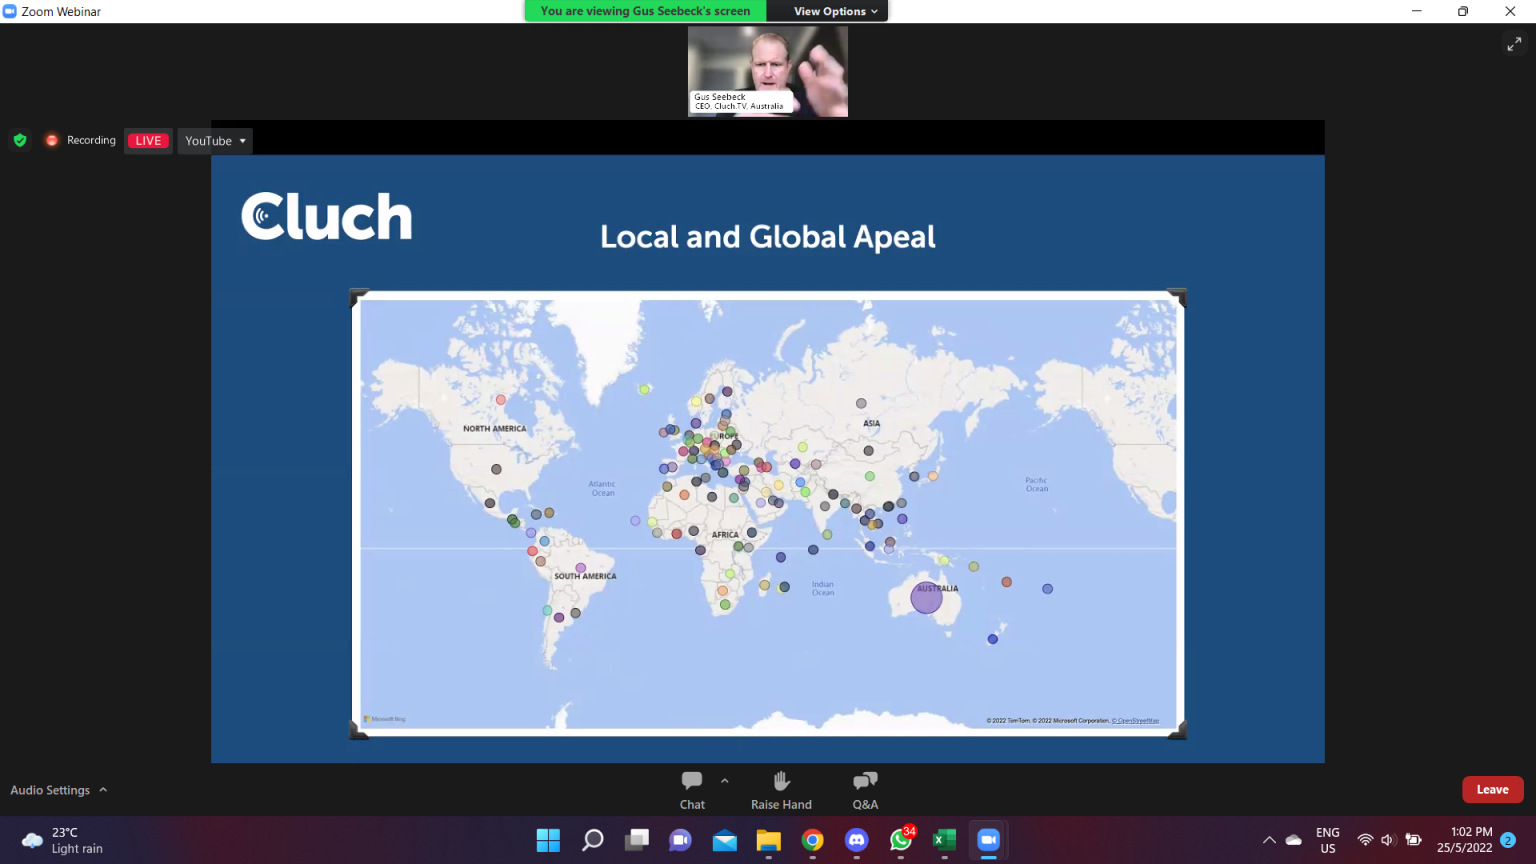Viewport: 1536px width, 864px height.
Task: Expand the Audio Settings options
Action: click(x=103, y=790)
